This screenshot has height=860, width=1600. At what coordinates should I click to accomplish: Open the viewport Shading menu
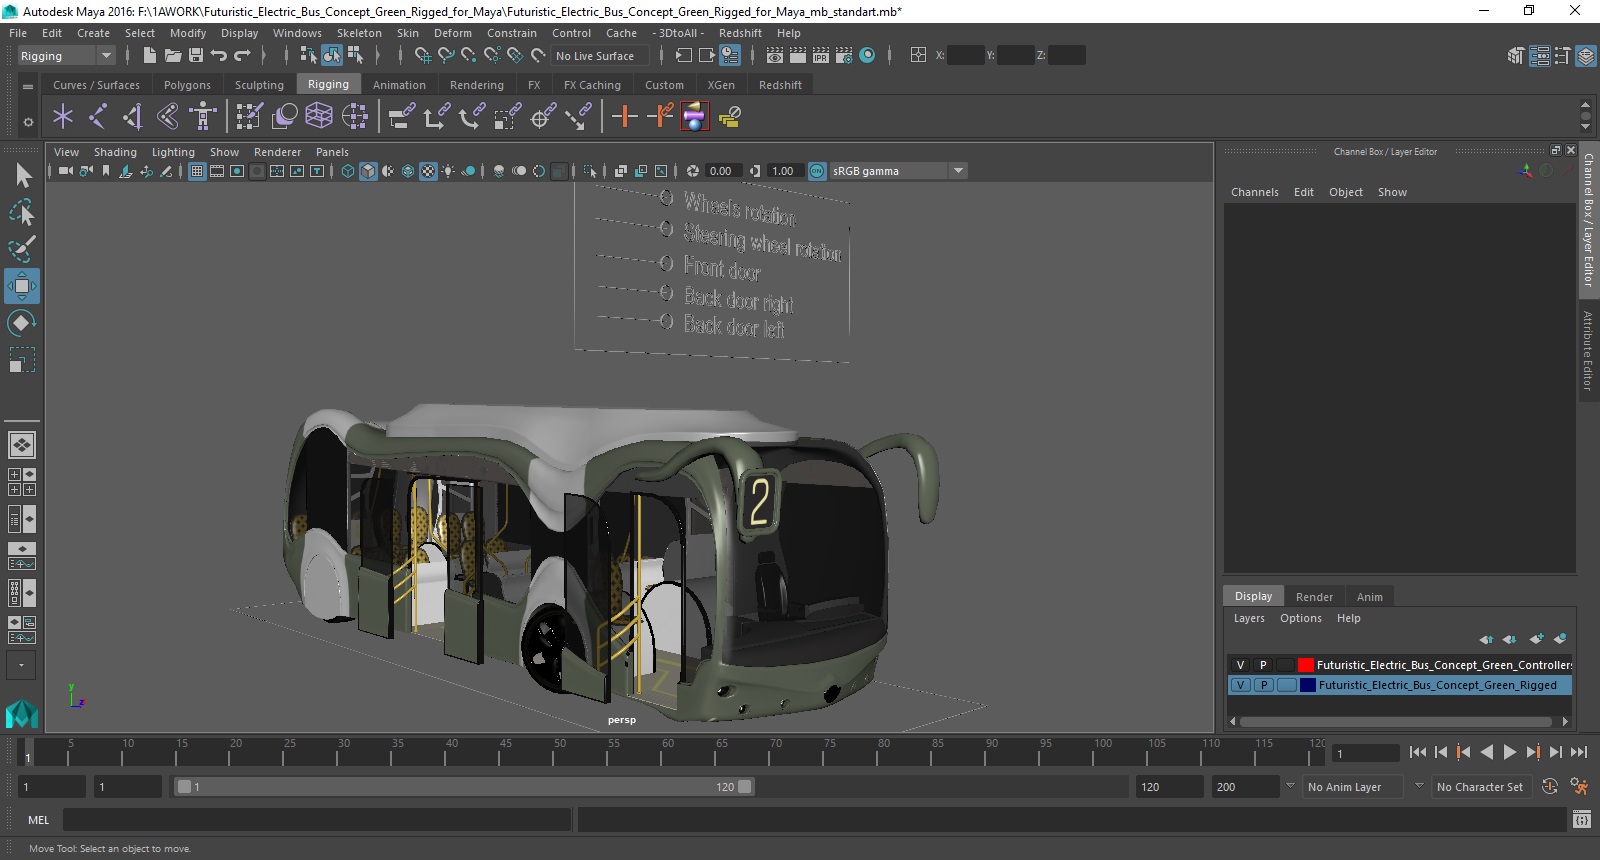tap(115, 152)
